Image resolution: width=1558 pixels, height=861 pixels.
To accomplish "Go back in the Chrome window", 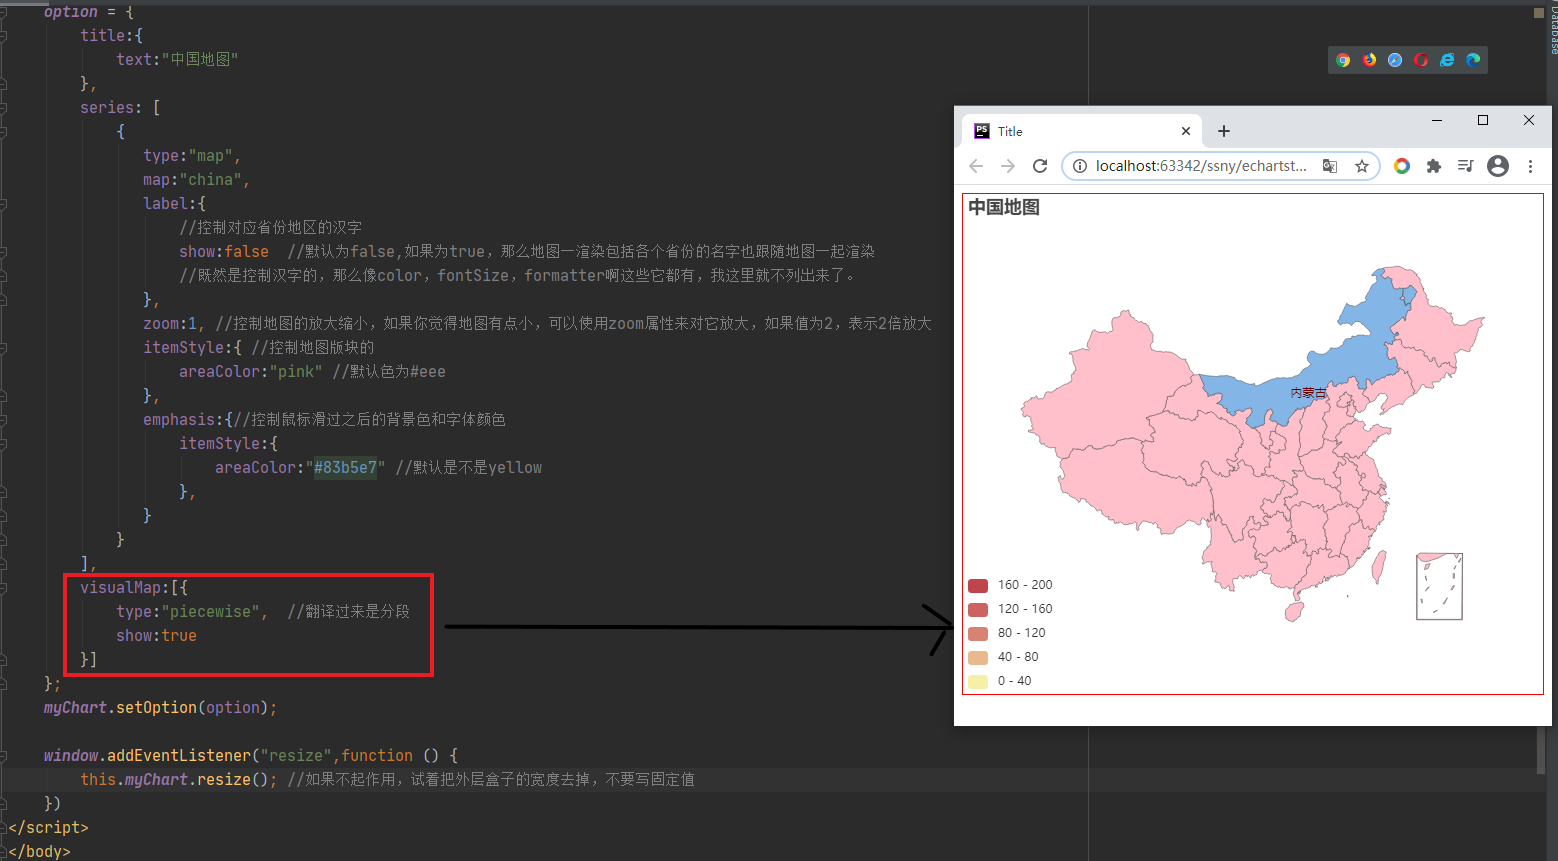I will [x=976, y=166].
